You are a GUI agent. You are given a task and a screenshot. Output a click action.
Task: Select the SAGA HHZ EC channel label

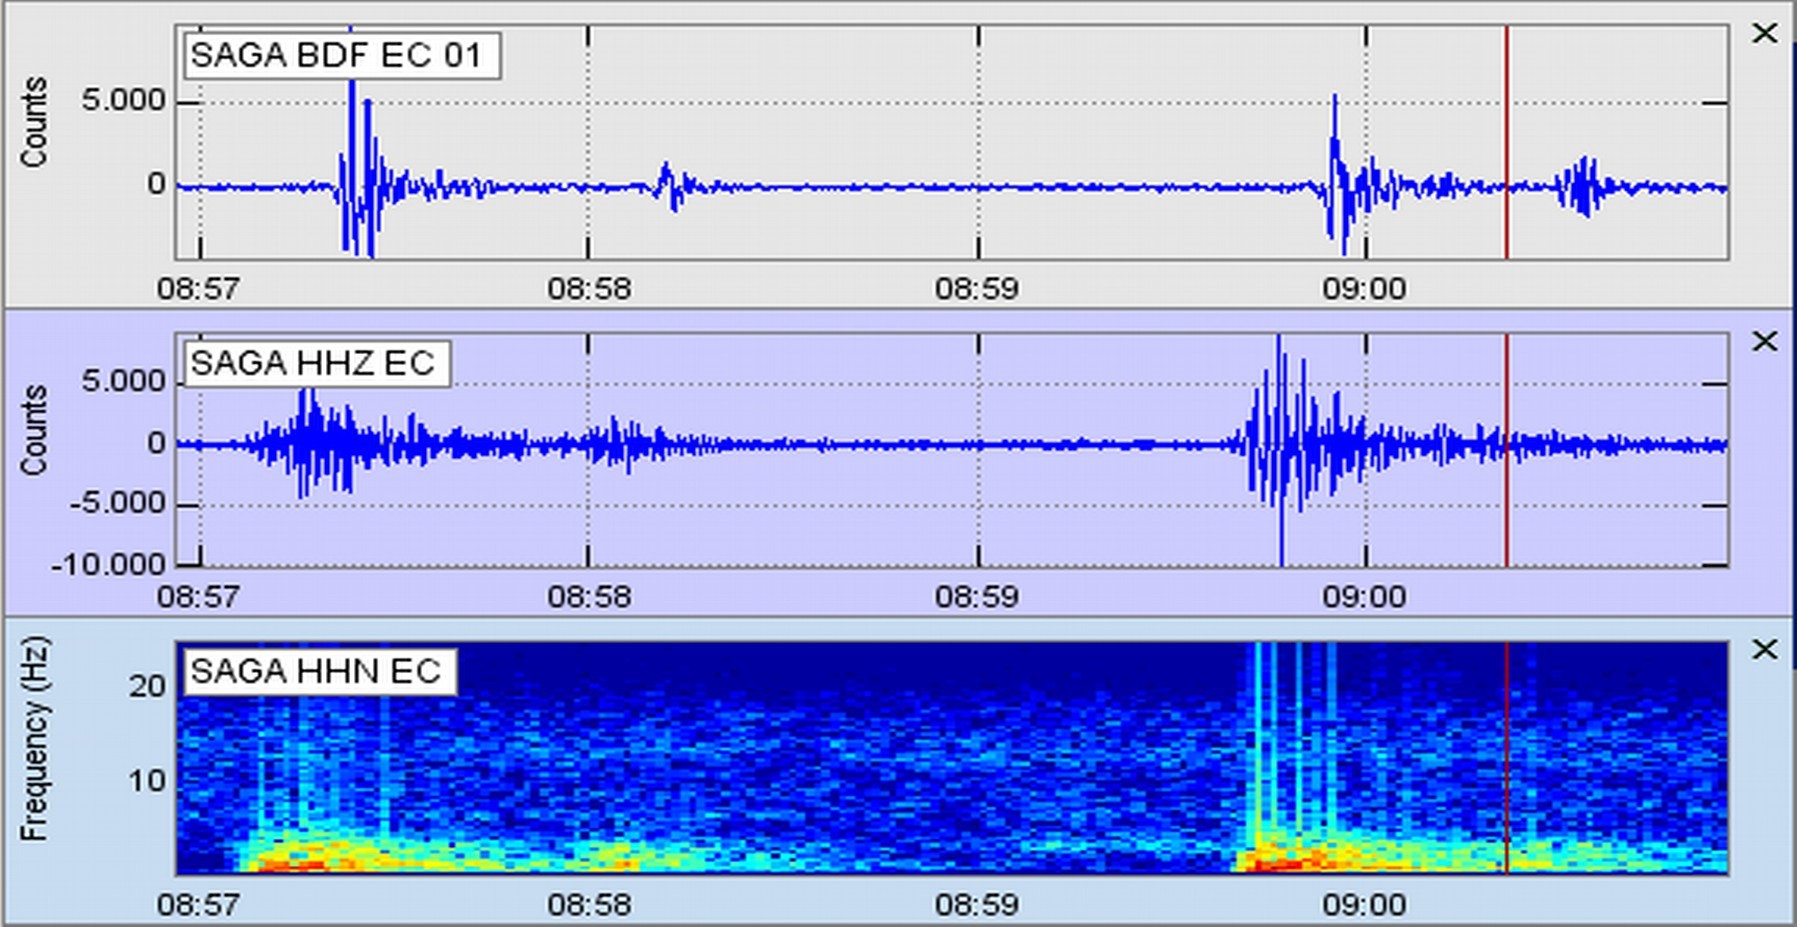[317, 363]
